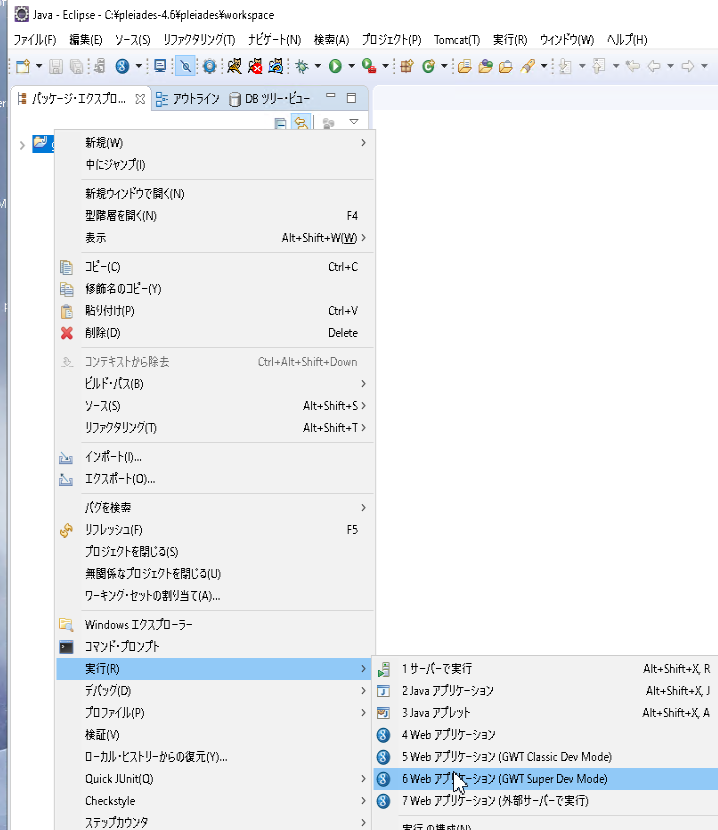
Task: Open the Run icon dropdown arrow
Action: pyautogui.click(x=351, y=66)
